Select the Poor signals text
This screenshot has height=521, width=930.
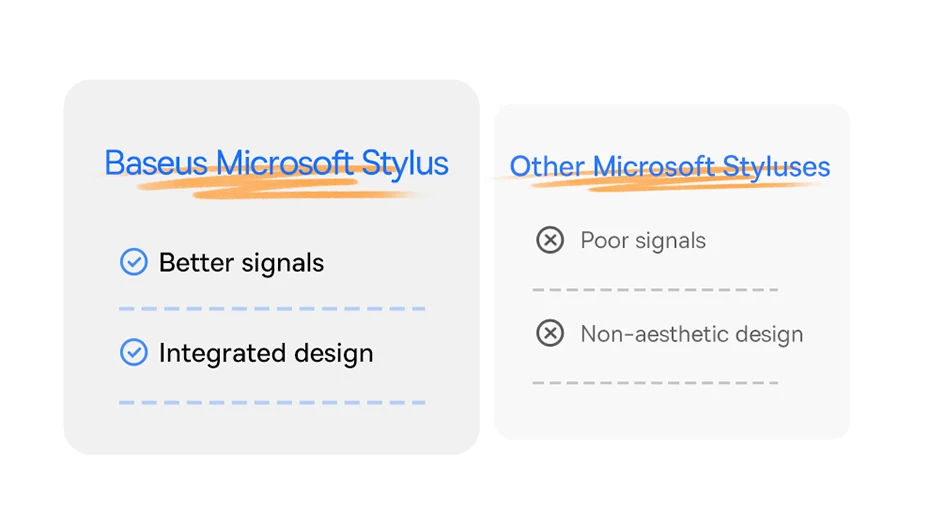pyautogui.click(x=643, y=241)
